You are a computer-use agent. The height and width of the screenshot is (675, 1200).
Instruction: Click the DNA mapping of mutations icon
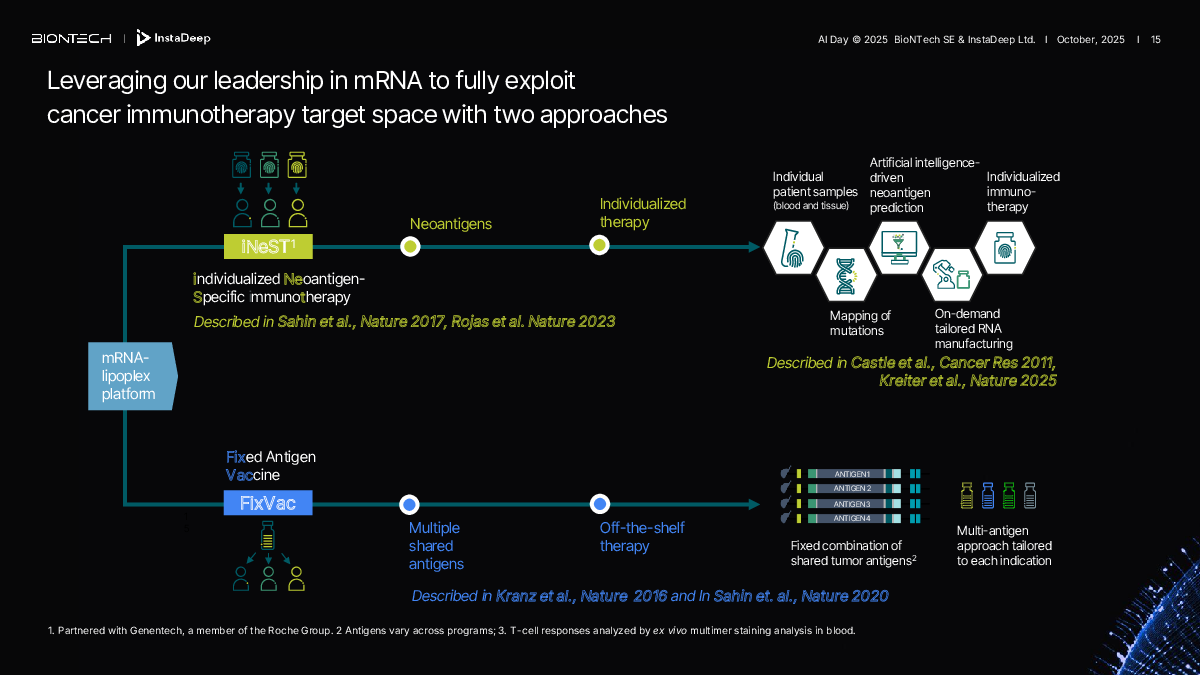click(845, 276)
